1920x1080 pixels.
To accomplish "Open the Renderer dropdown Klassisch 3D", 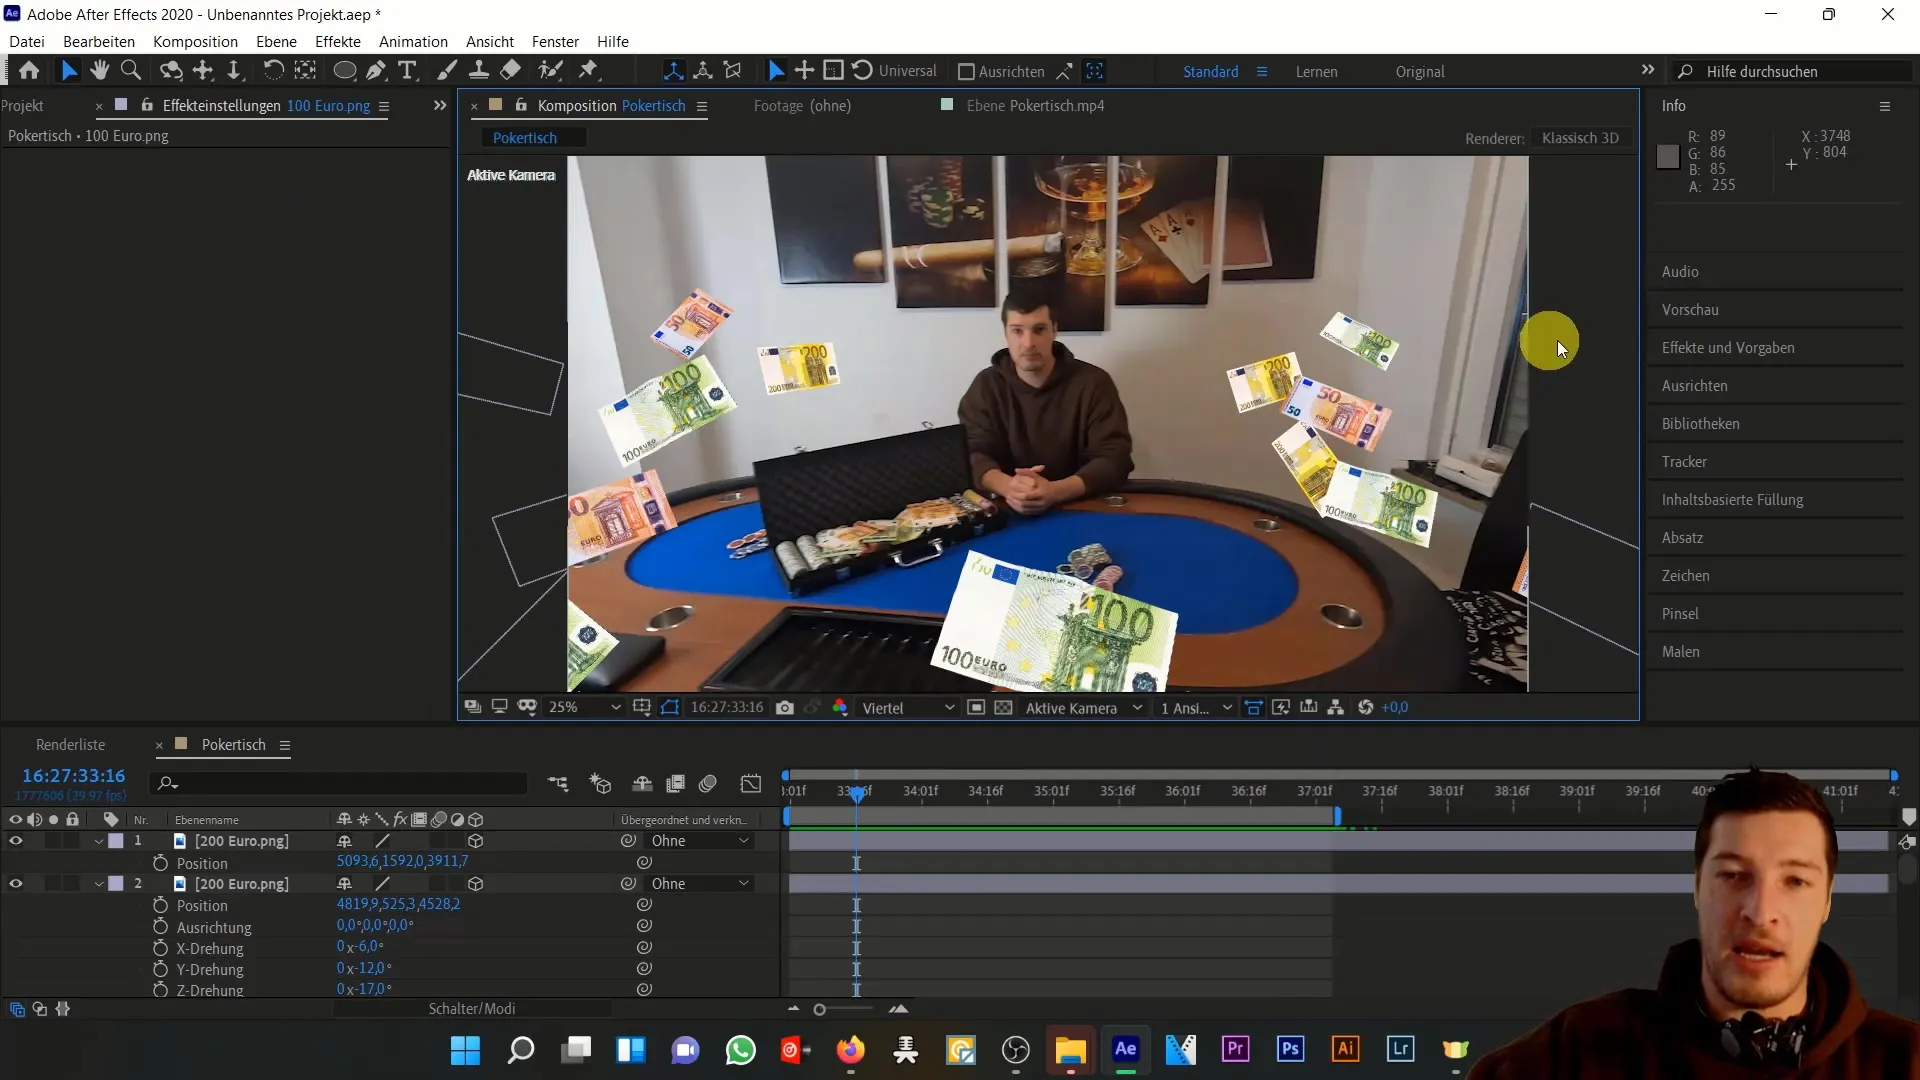I will click(1580, 137).
